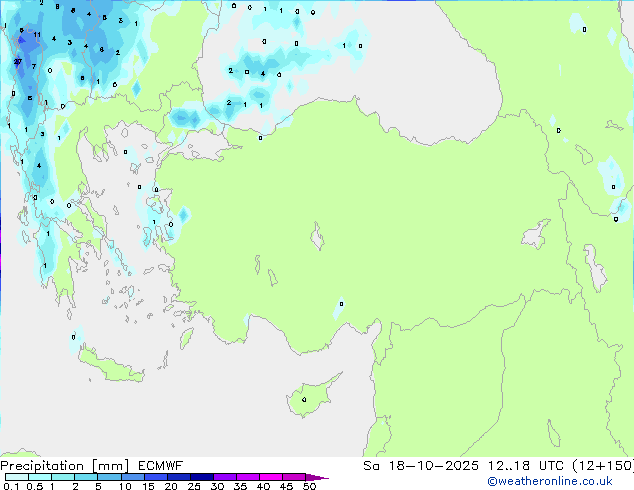Click the above-50 arrow tip of legend
The image size is (634, 490).
pyautogui.click(x=317, y=477)
